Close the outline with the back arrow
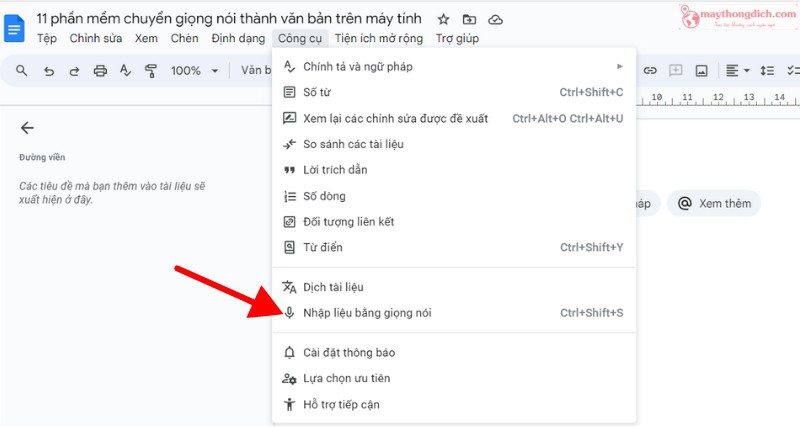This screenshot has height=427, width=800. (27, 128)
